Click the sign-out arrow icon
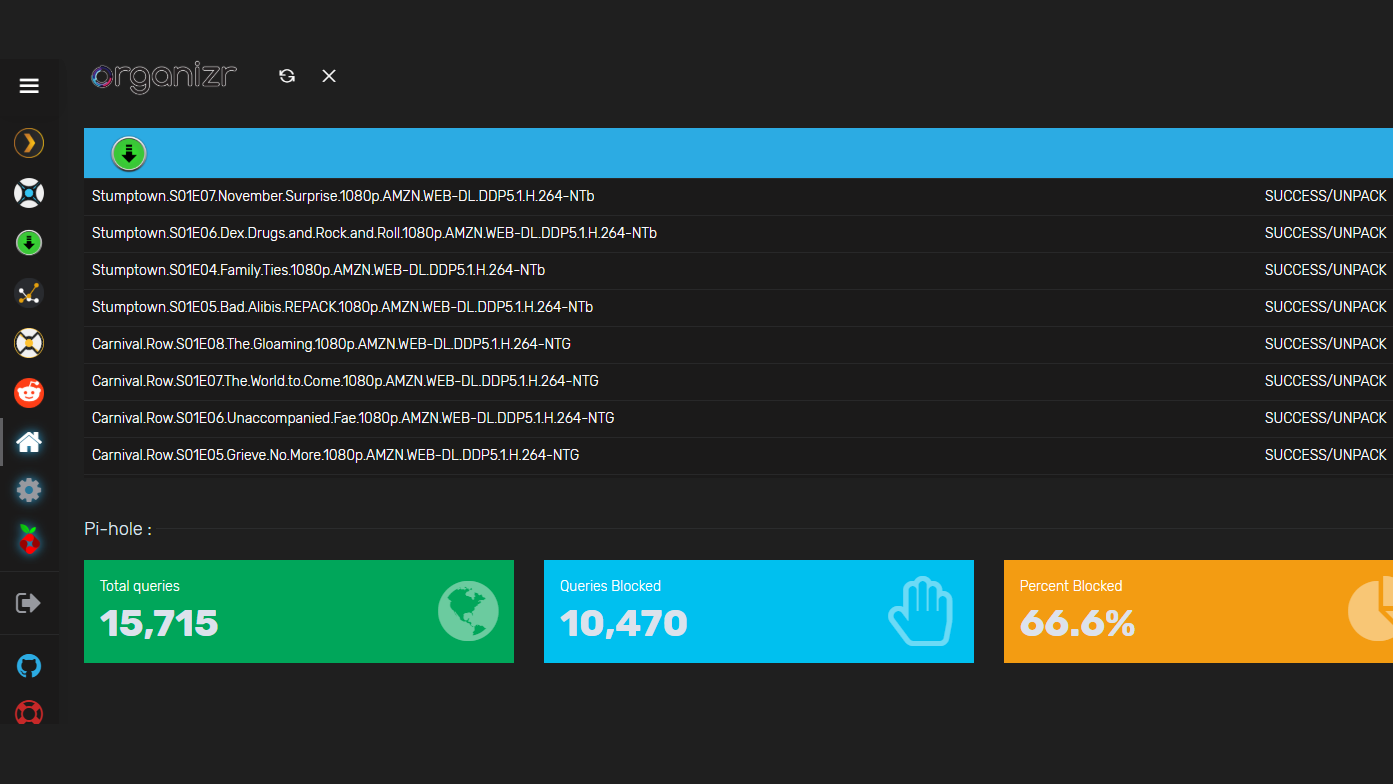Screen dimensions: 1393x784 pyautogui.click(x=29, y=603)
